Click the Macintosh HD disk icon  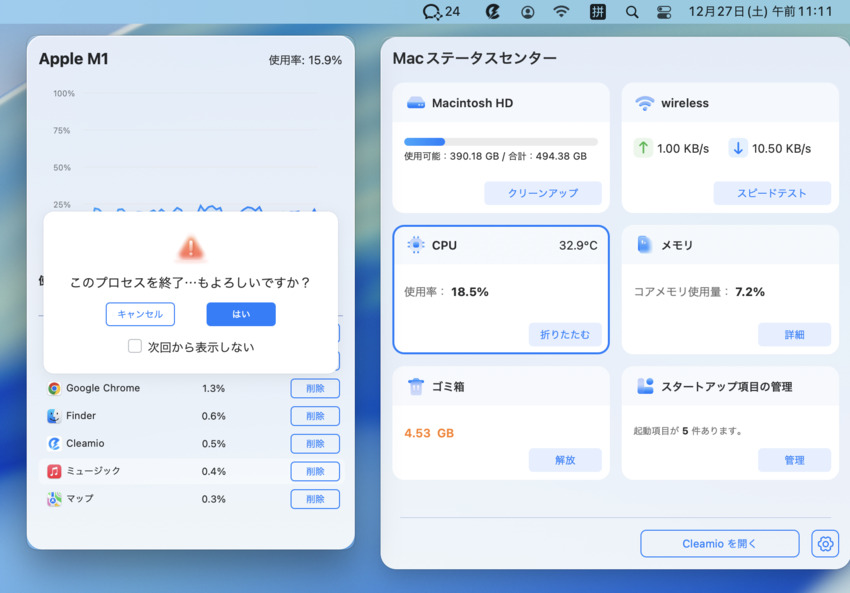(x=415, y=102)
